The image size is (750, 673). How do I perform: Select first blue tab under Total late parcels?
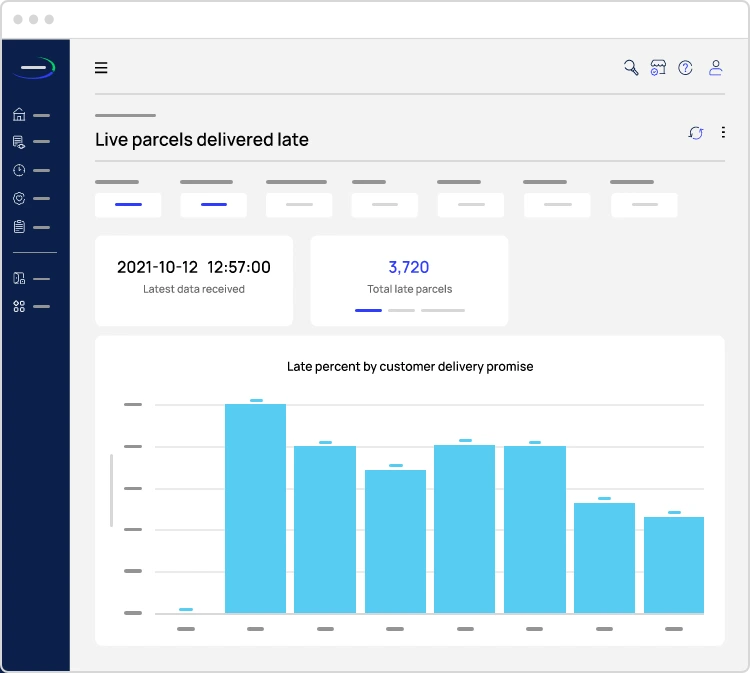tap(368, 311)
